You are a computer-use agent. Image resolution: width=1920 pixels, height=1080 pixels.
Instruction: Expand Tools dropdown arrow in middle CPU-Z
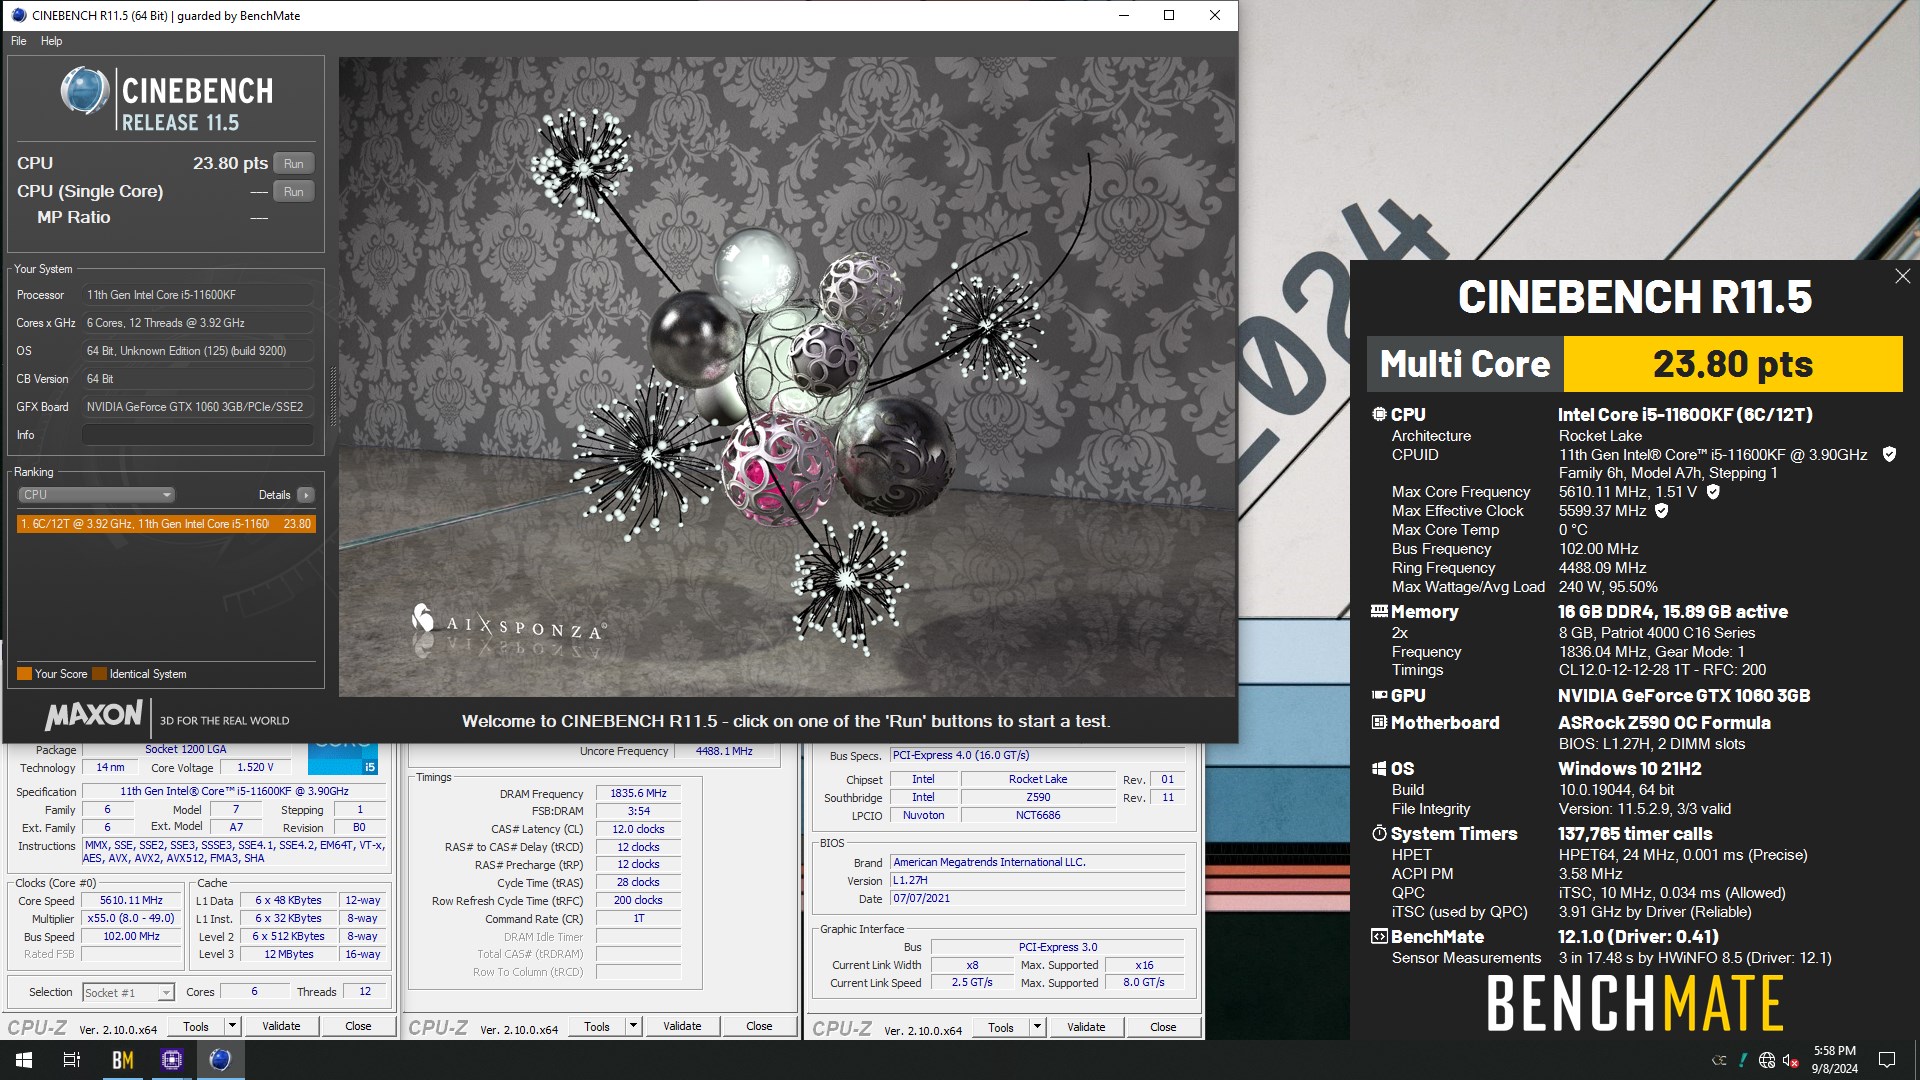pos(633,1026)
